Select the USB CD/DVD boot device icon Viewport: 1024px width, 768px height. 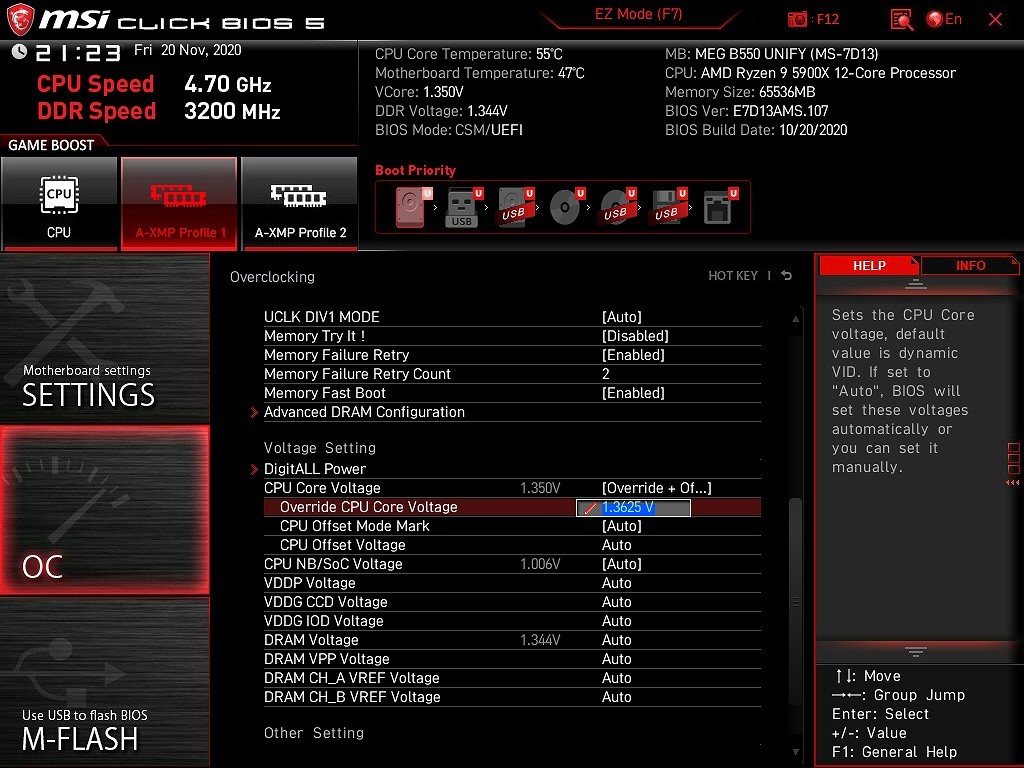click(x=618, y=207)
